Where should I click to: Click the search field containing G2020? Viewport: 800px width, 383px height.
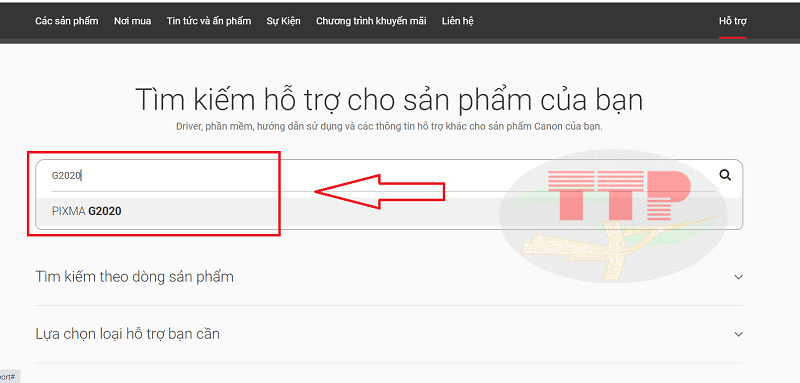pyautogui.click(x=383, y=176)
